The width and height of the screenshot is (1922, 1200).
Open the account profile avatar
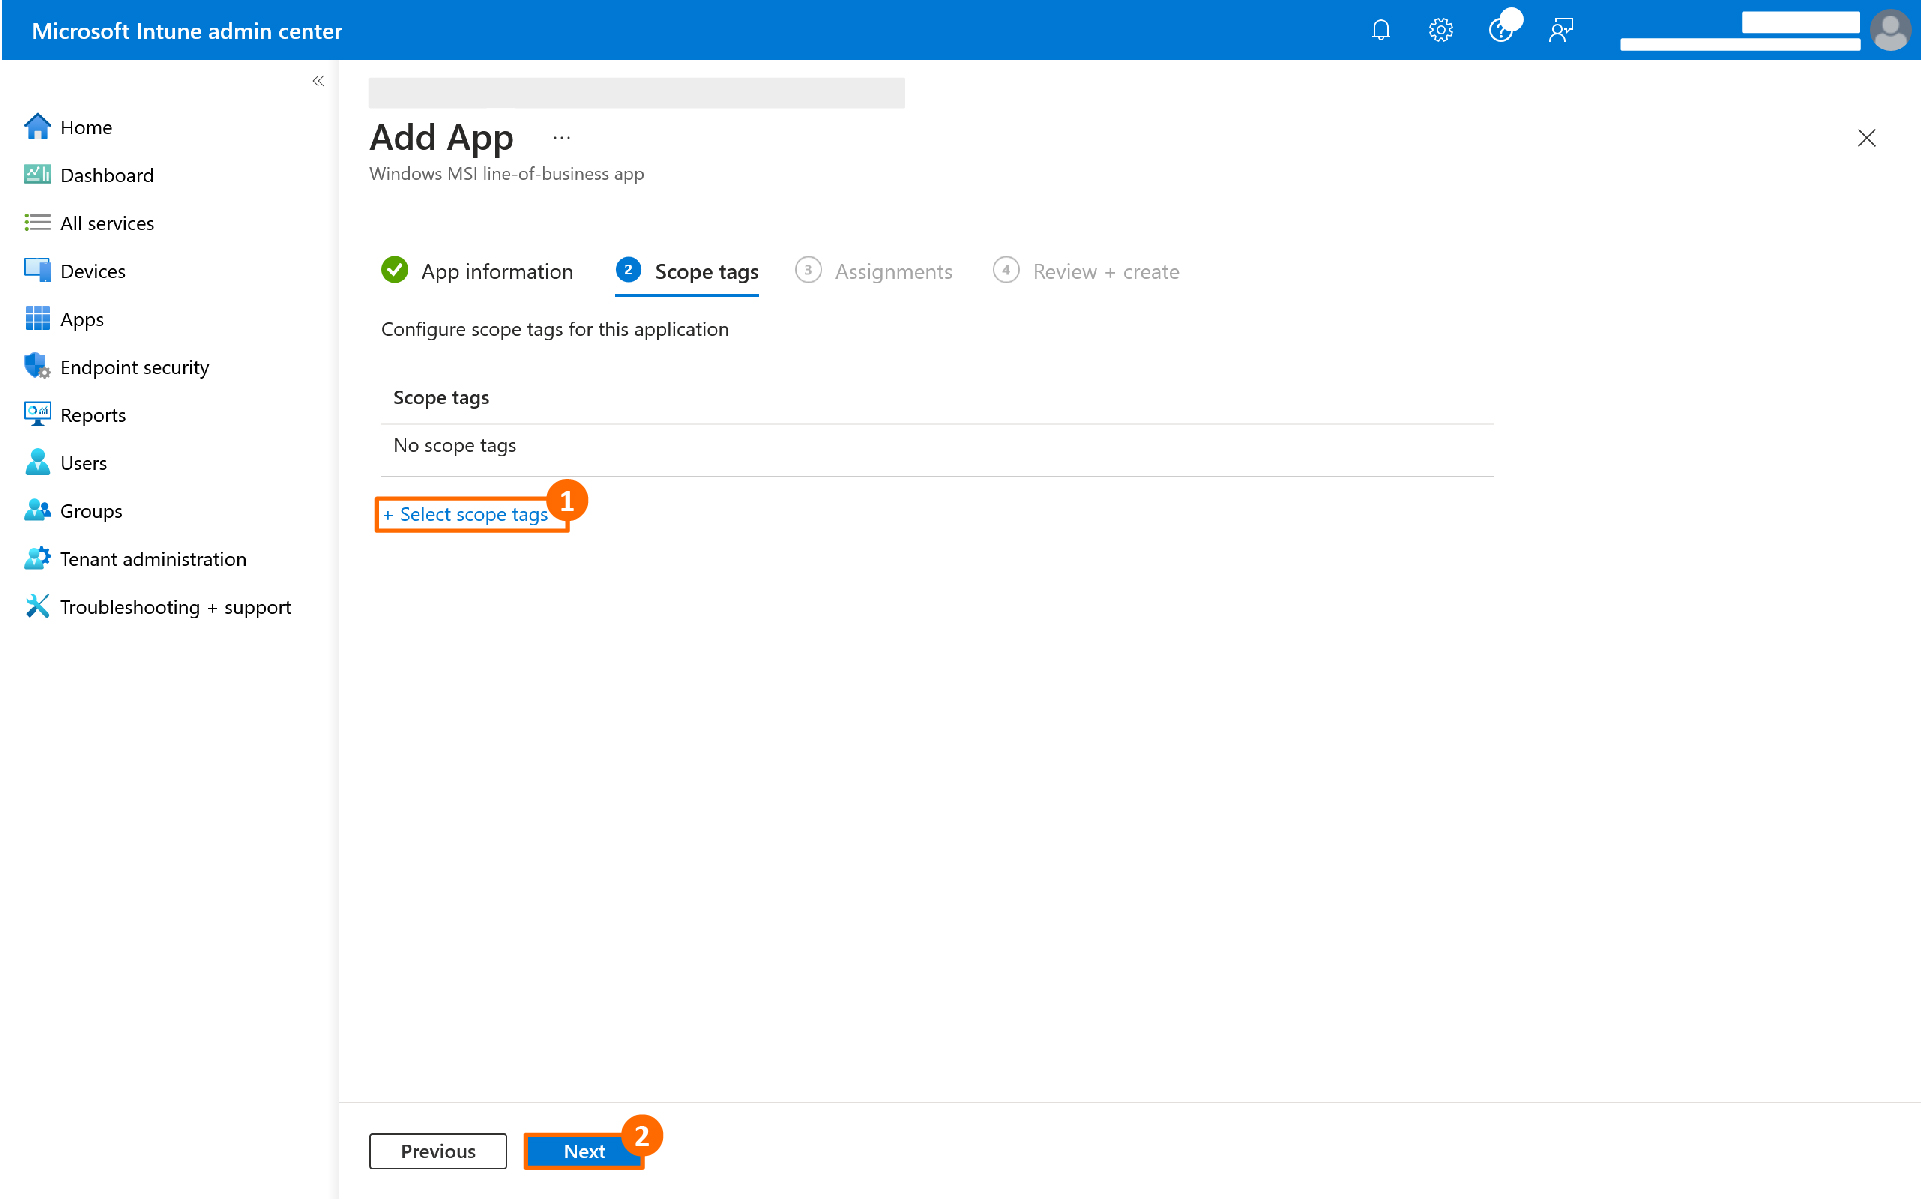point(1889,30)
